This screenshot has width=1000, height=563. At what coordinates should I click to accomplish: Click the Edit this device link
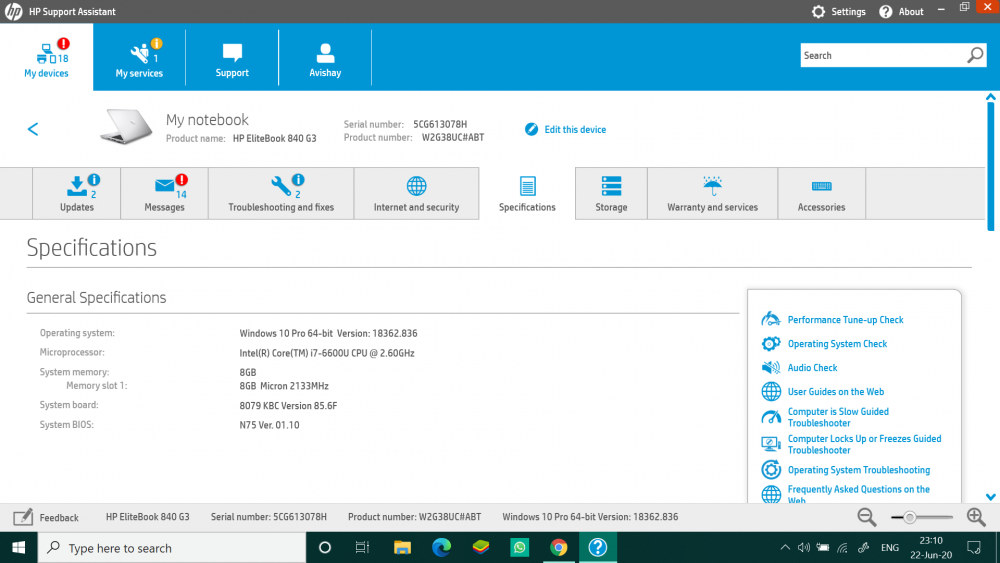(x=575, y=129)
